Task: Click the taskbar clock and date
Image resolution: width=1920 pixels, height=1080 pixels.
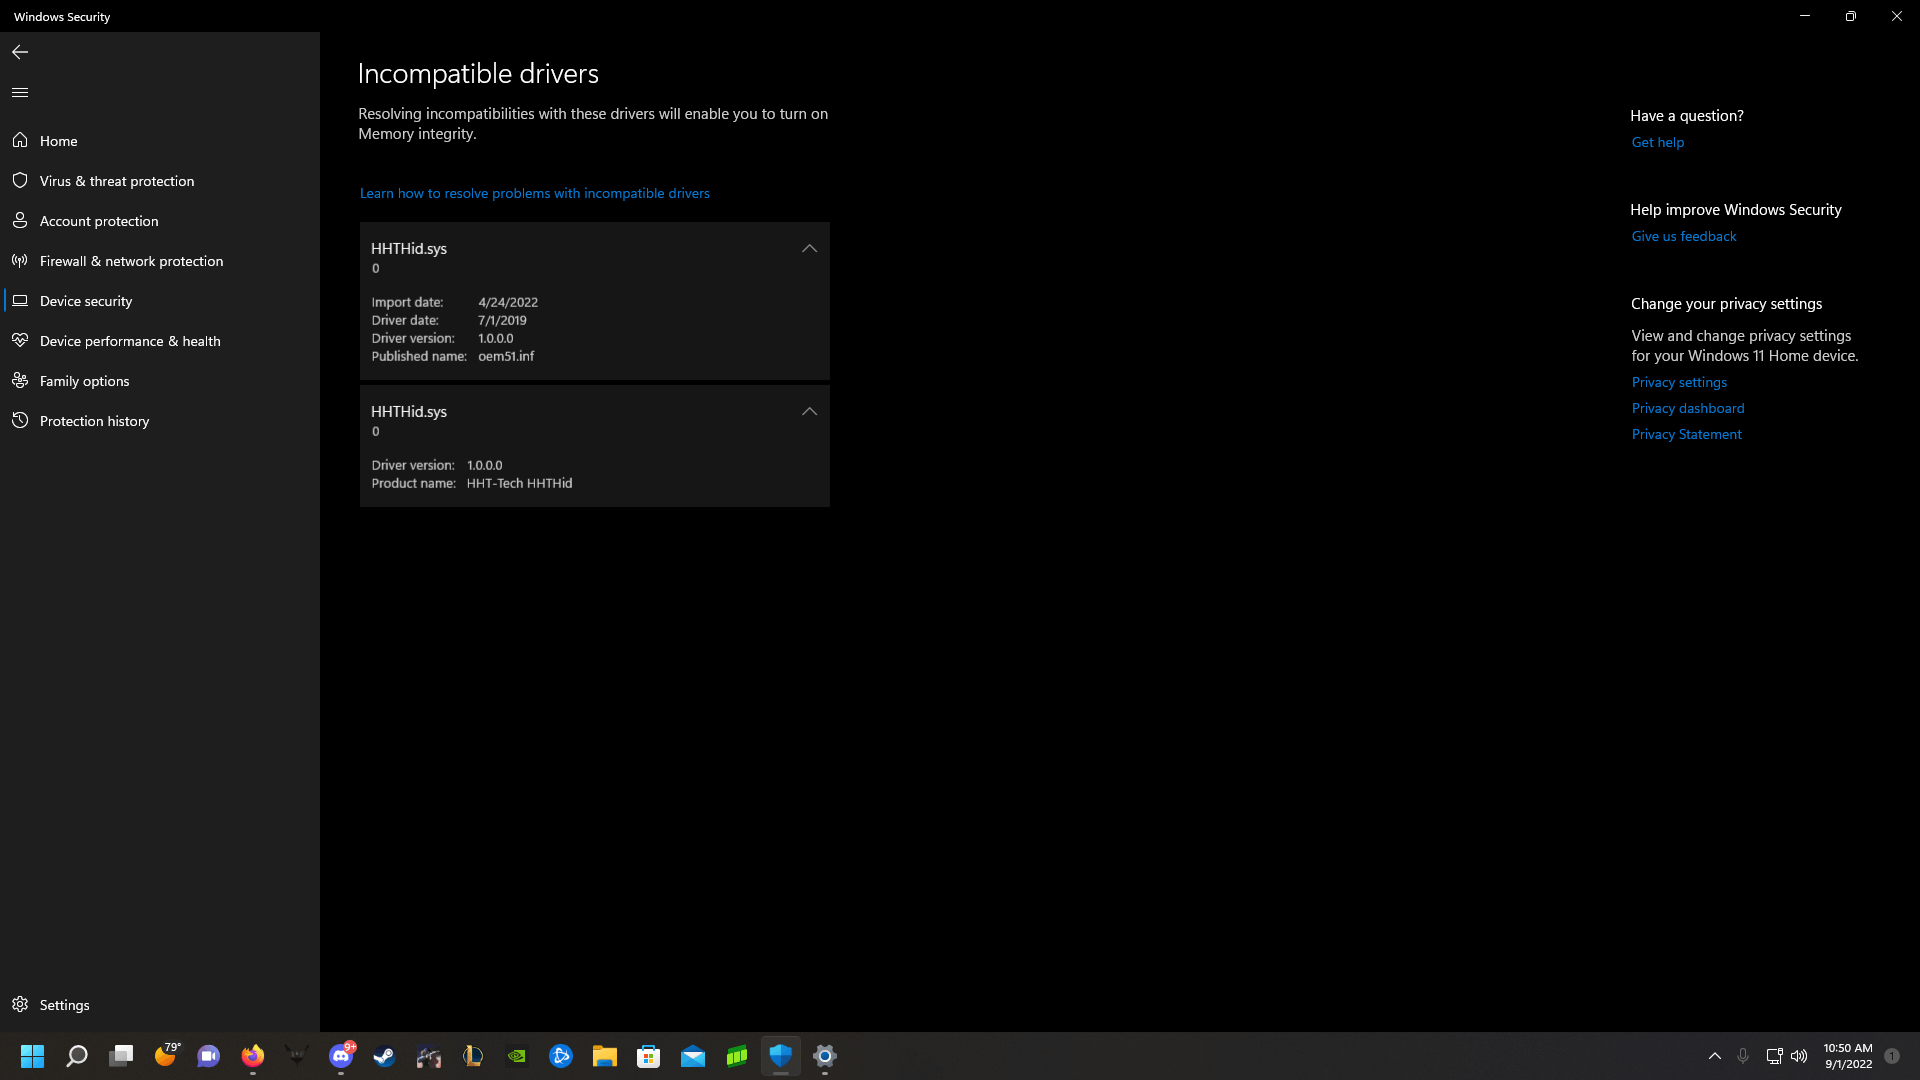Action: point(1847,1056)
